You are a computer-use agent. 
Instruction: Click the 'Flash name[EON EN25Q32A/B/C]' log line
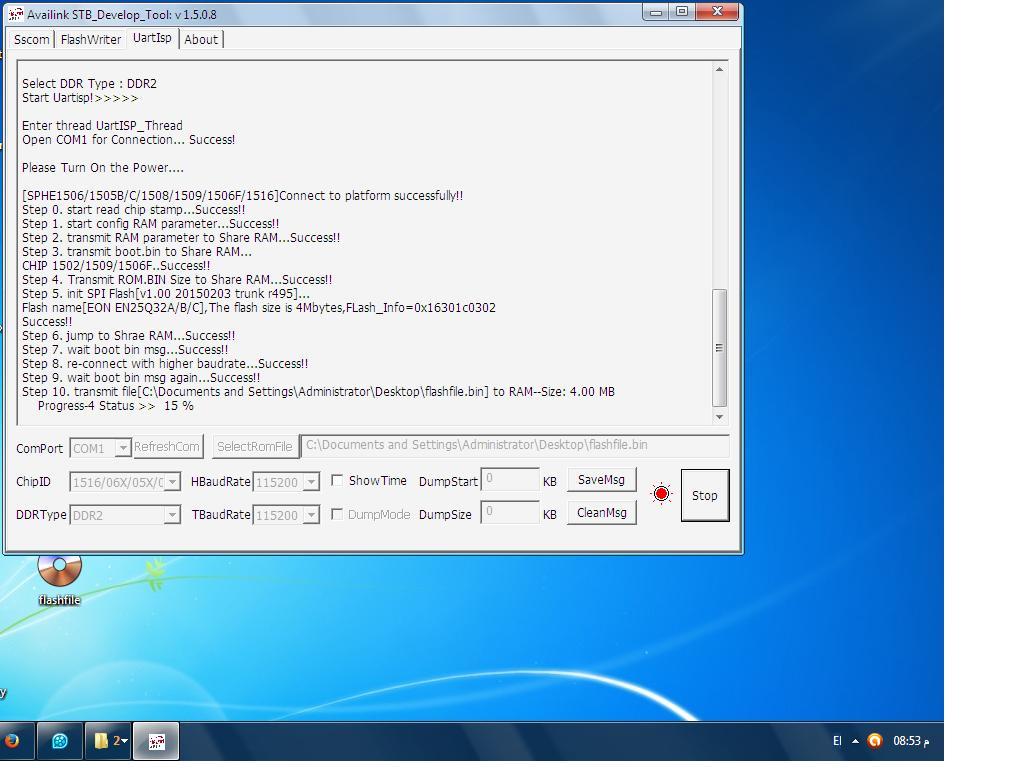(259, 308)
